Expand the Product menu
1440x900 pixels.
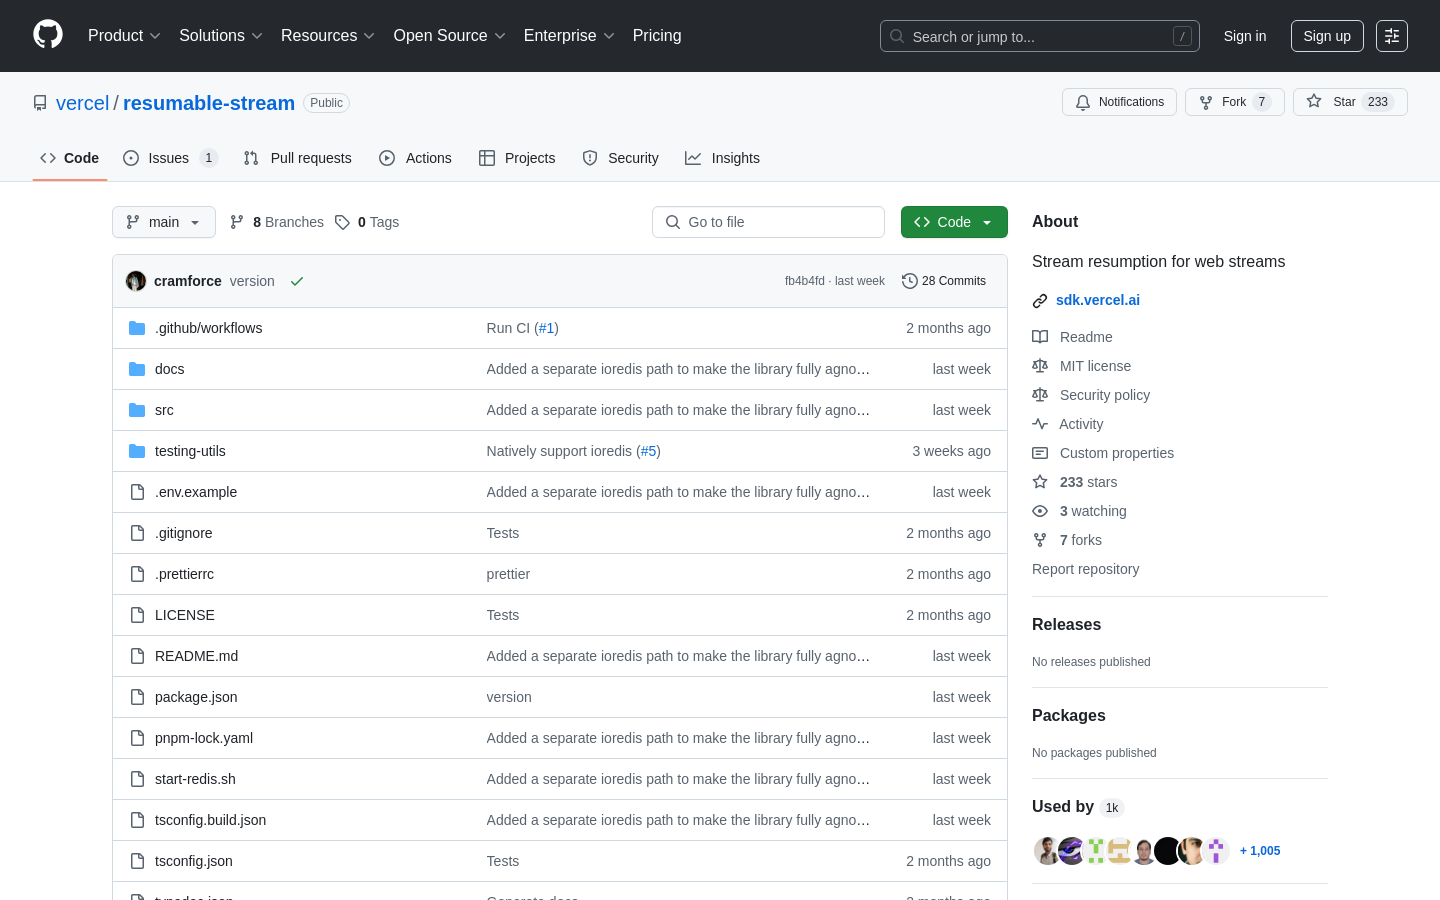click(124, 36)
